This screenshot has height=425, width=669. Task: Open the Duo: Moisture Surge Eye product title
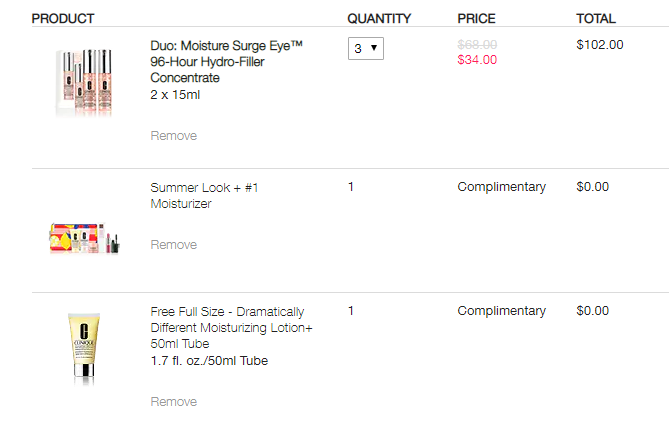(x=227, y=61)
